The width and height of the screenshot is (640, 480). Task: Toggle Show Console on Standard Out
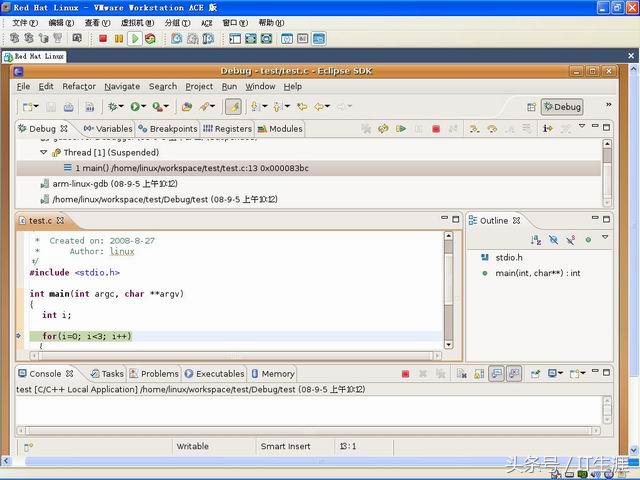click(x=496, y=373)
